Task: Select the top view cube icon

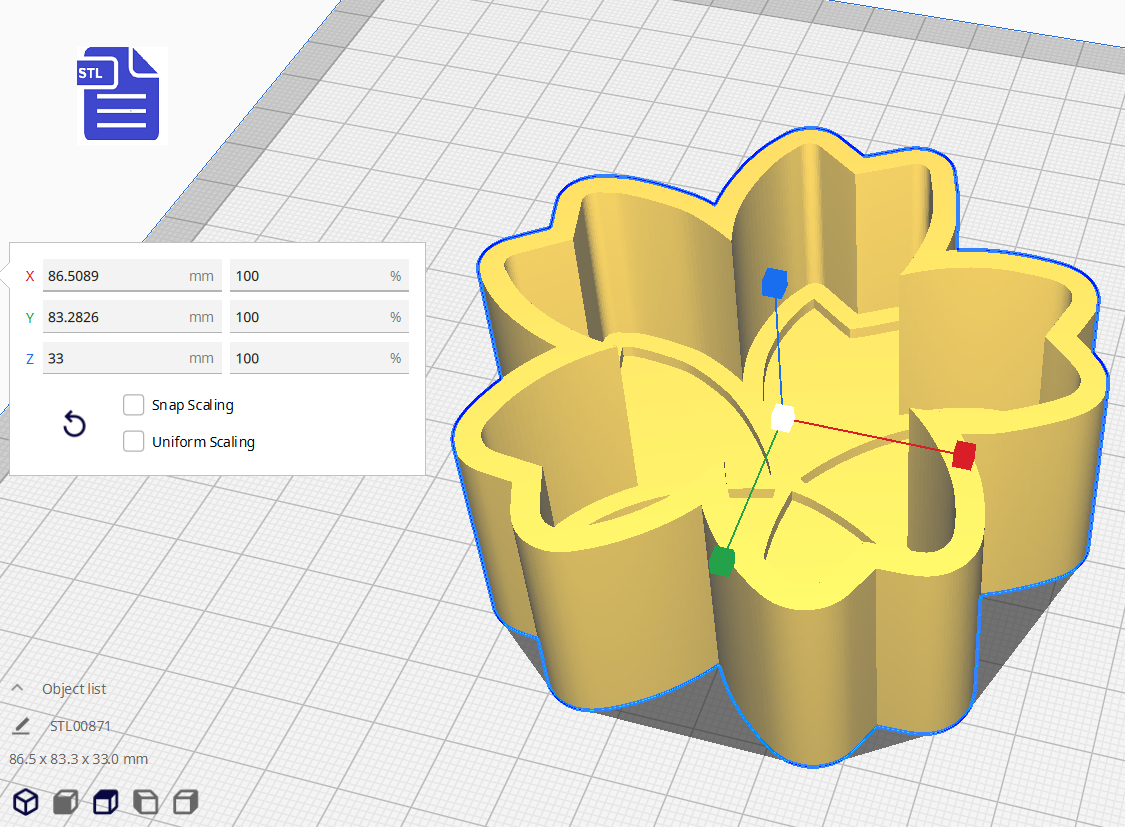Action: point(105,801)
